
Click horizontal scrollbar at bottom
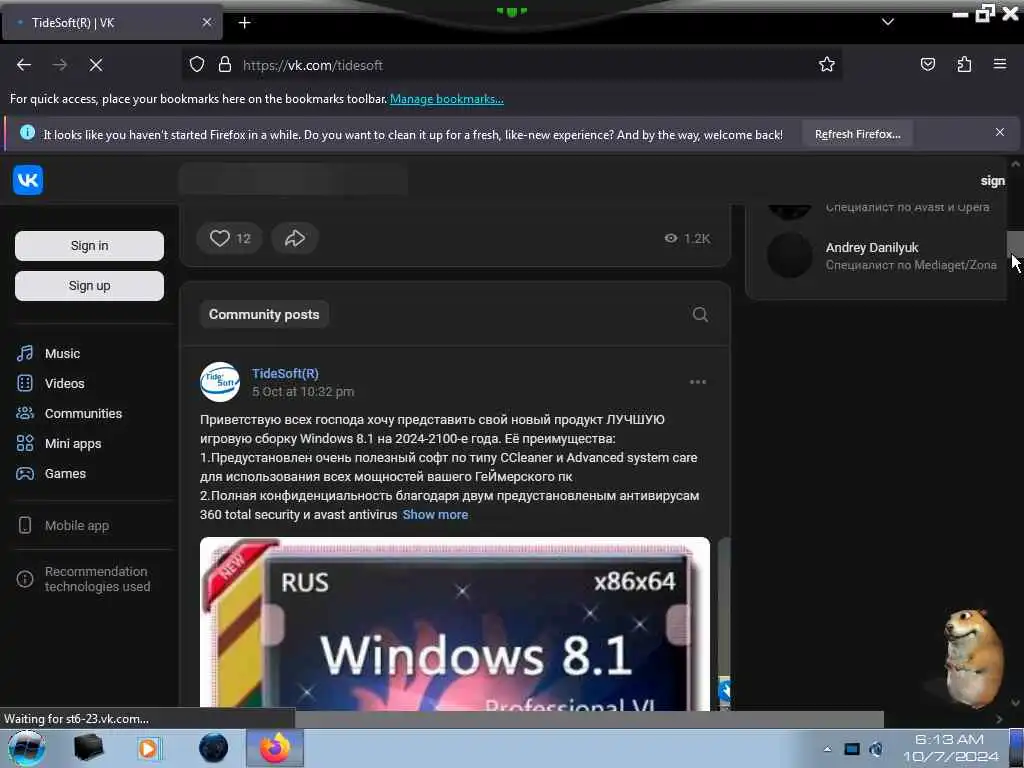(589, 719)
